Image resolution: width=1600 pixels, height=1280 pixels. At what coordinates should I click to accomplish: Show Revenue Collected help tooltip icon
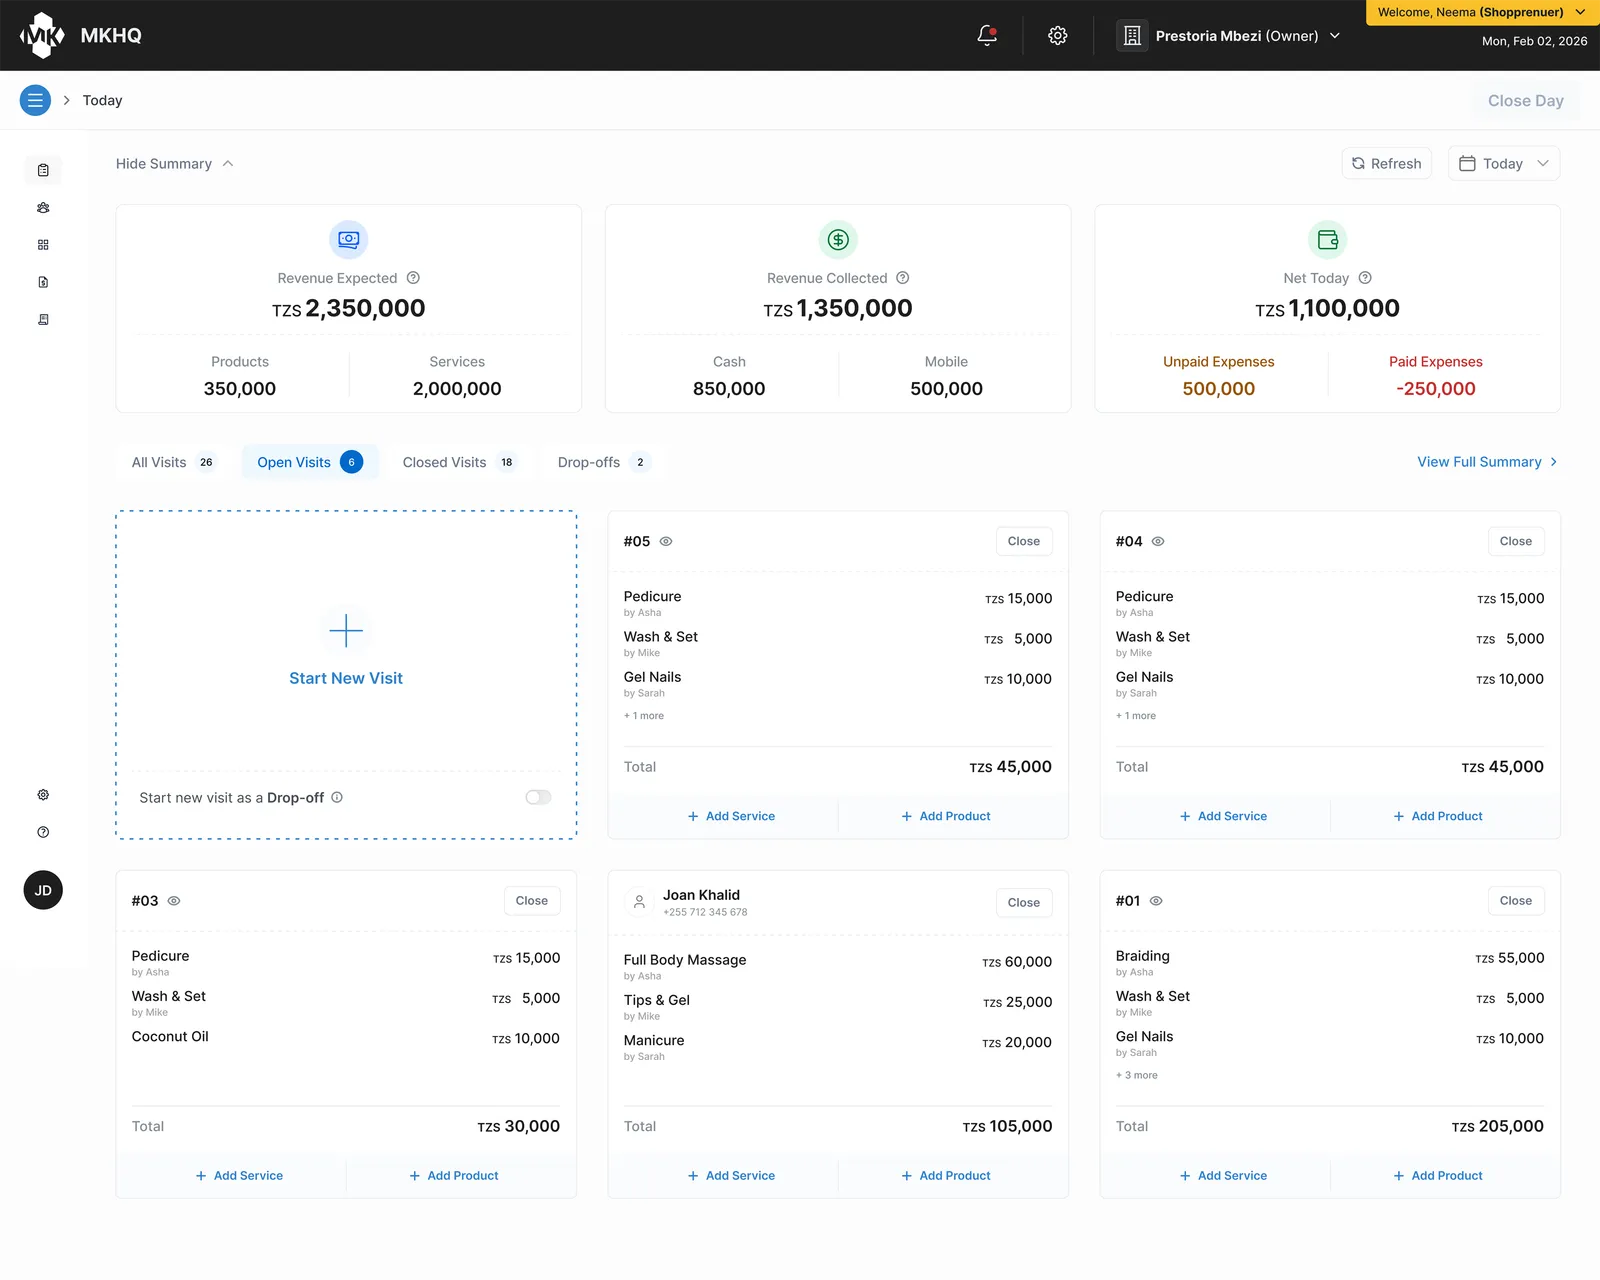(902, 278)
